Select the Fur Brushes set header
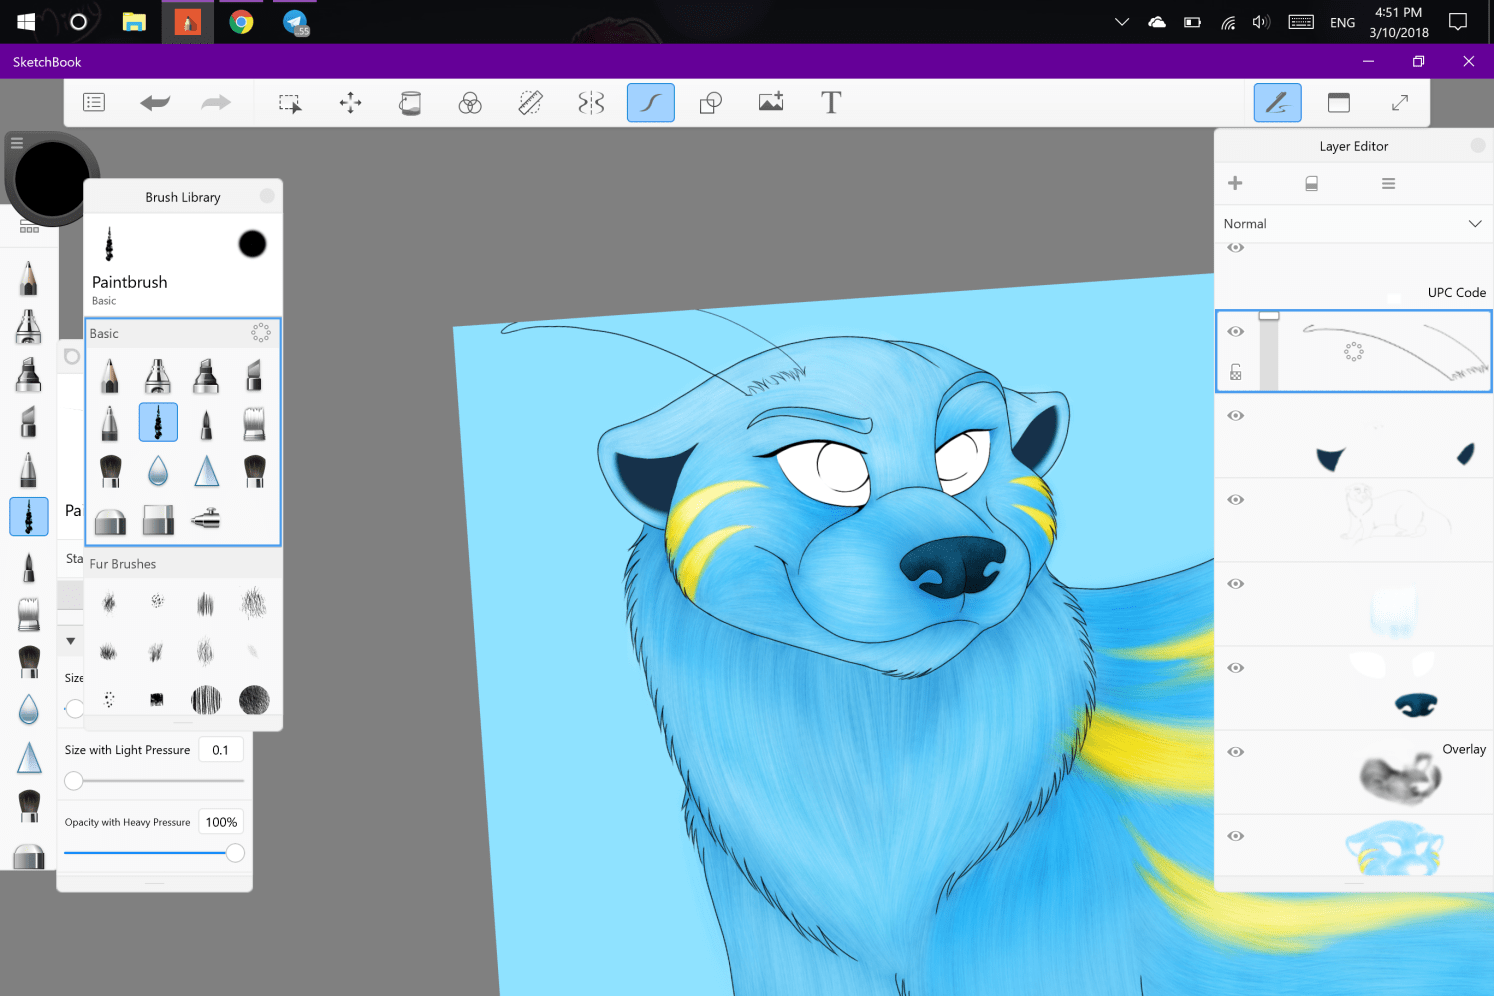This screenshot has height=996, width=1494. 123,564
